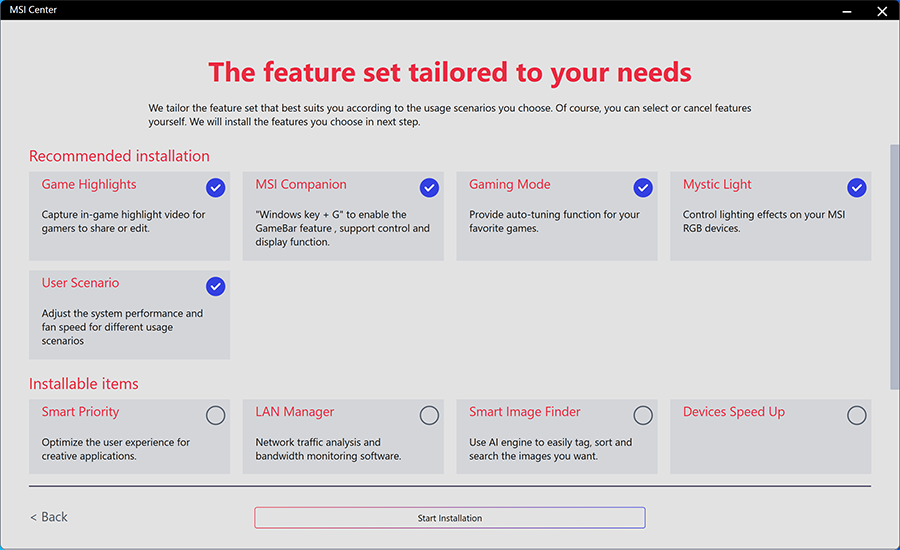900x550 pixels.
Task: Uncheck the User Scenario feature
Action: click(x=215, y=286)
